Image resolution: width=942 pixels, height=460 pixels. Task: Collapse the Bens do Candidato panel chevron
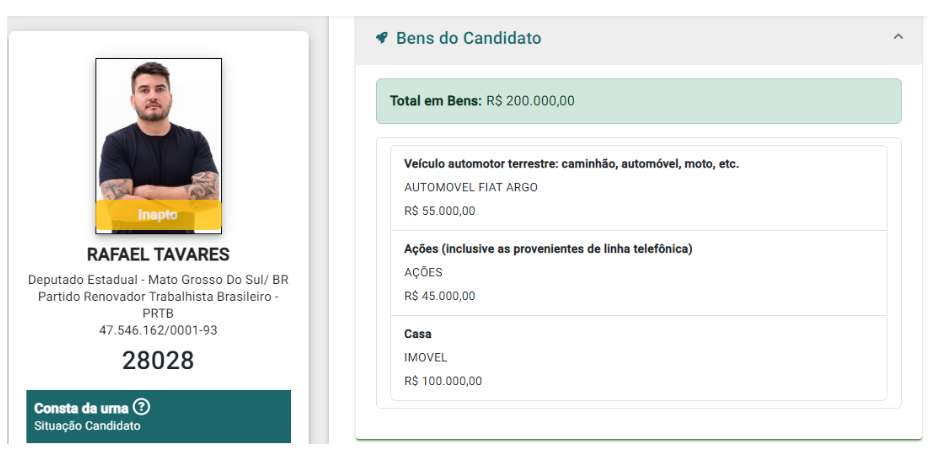898,37
